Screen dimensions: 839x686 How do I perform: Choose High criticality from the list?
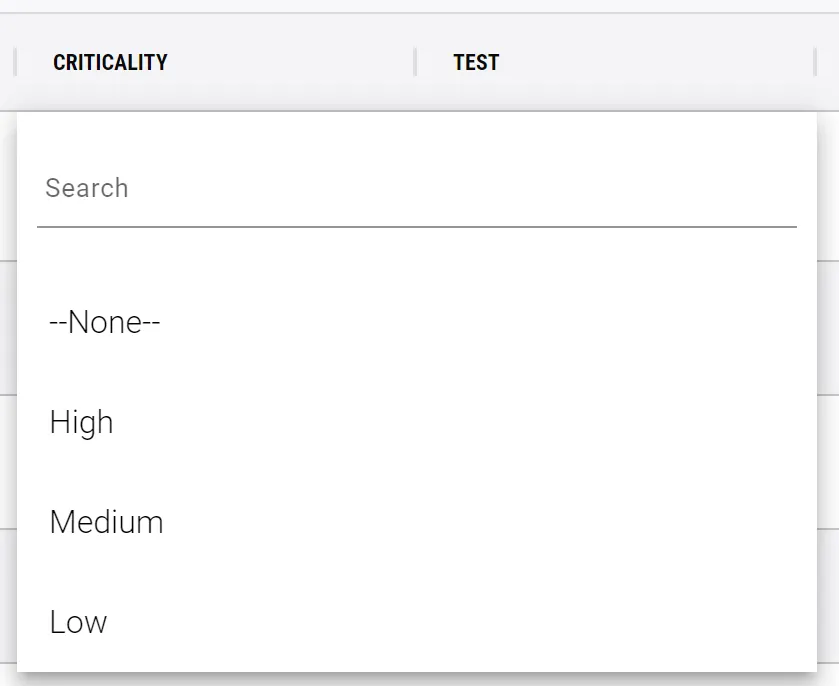pyautogui.click(x=81, y=423)
